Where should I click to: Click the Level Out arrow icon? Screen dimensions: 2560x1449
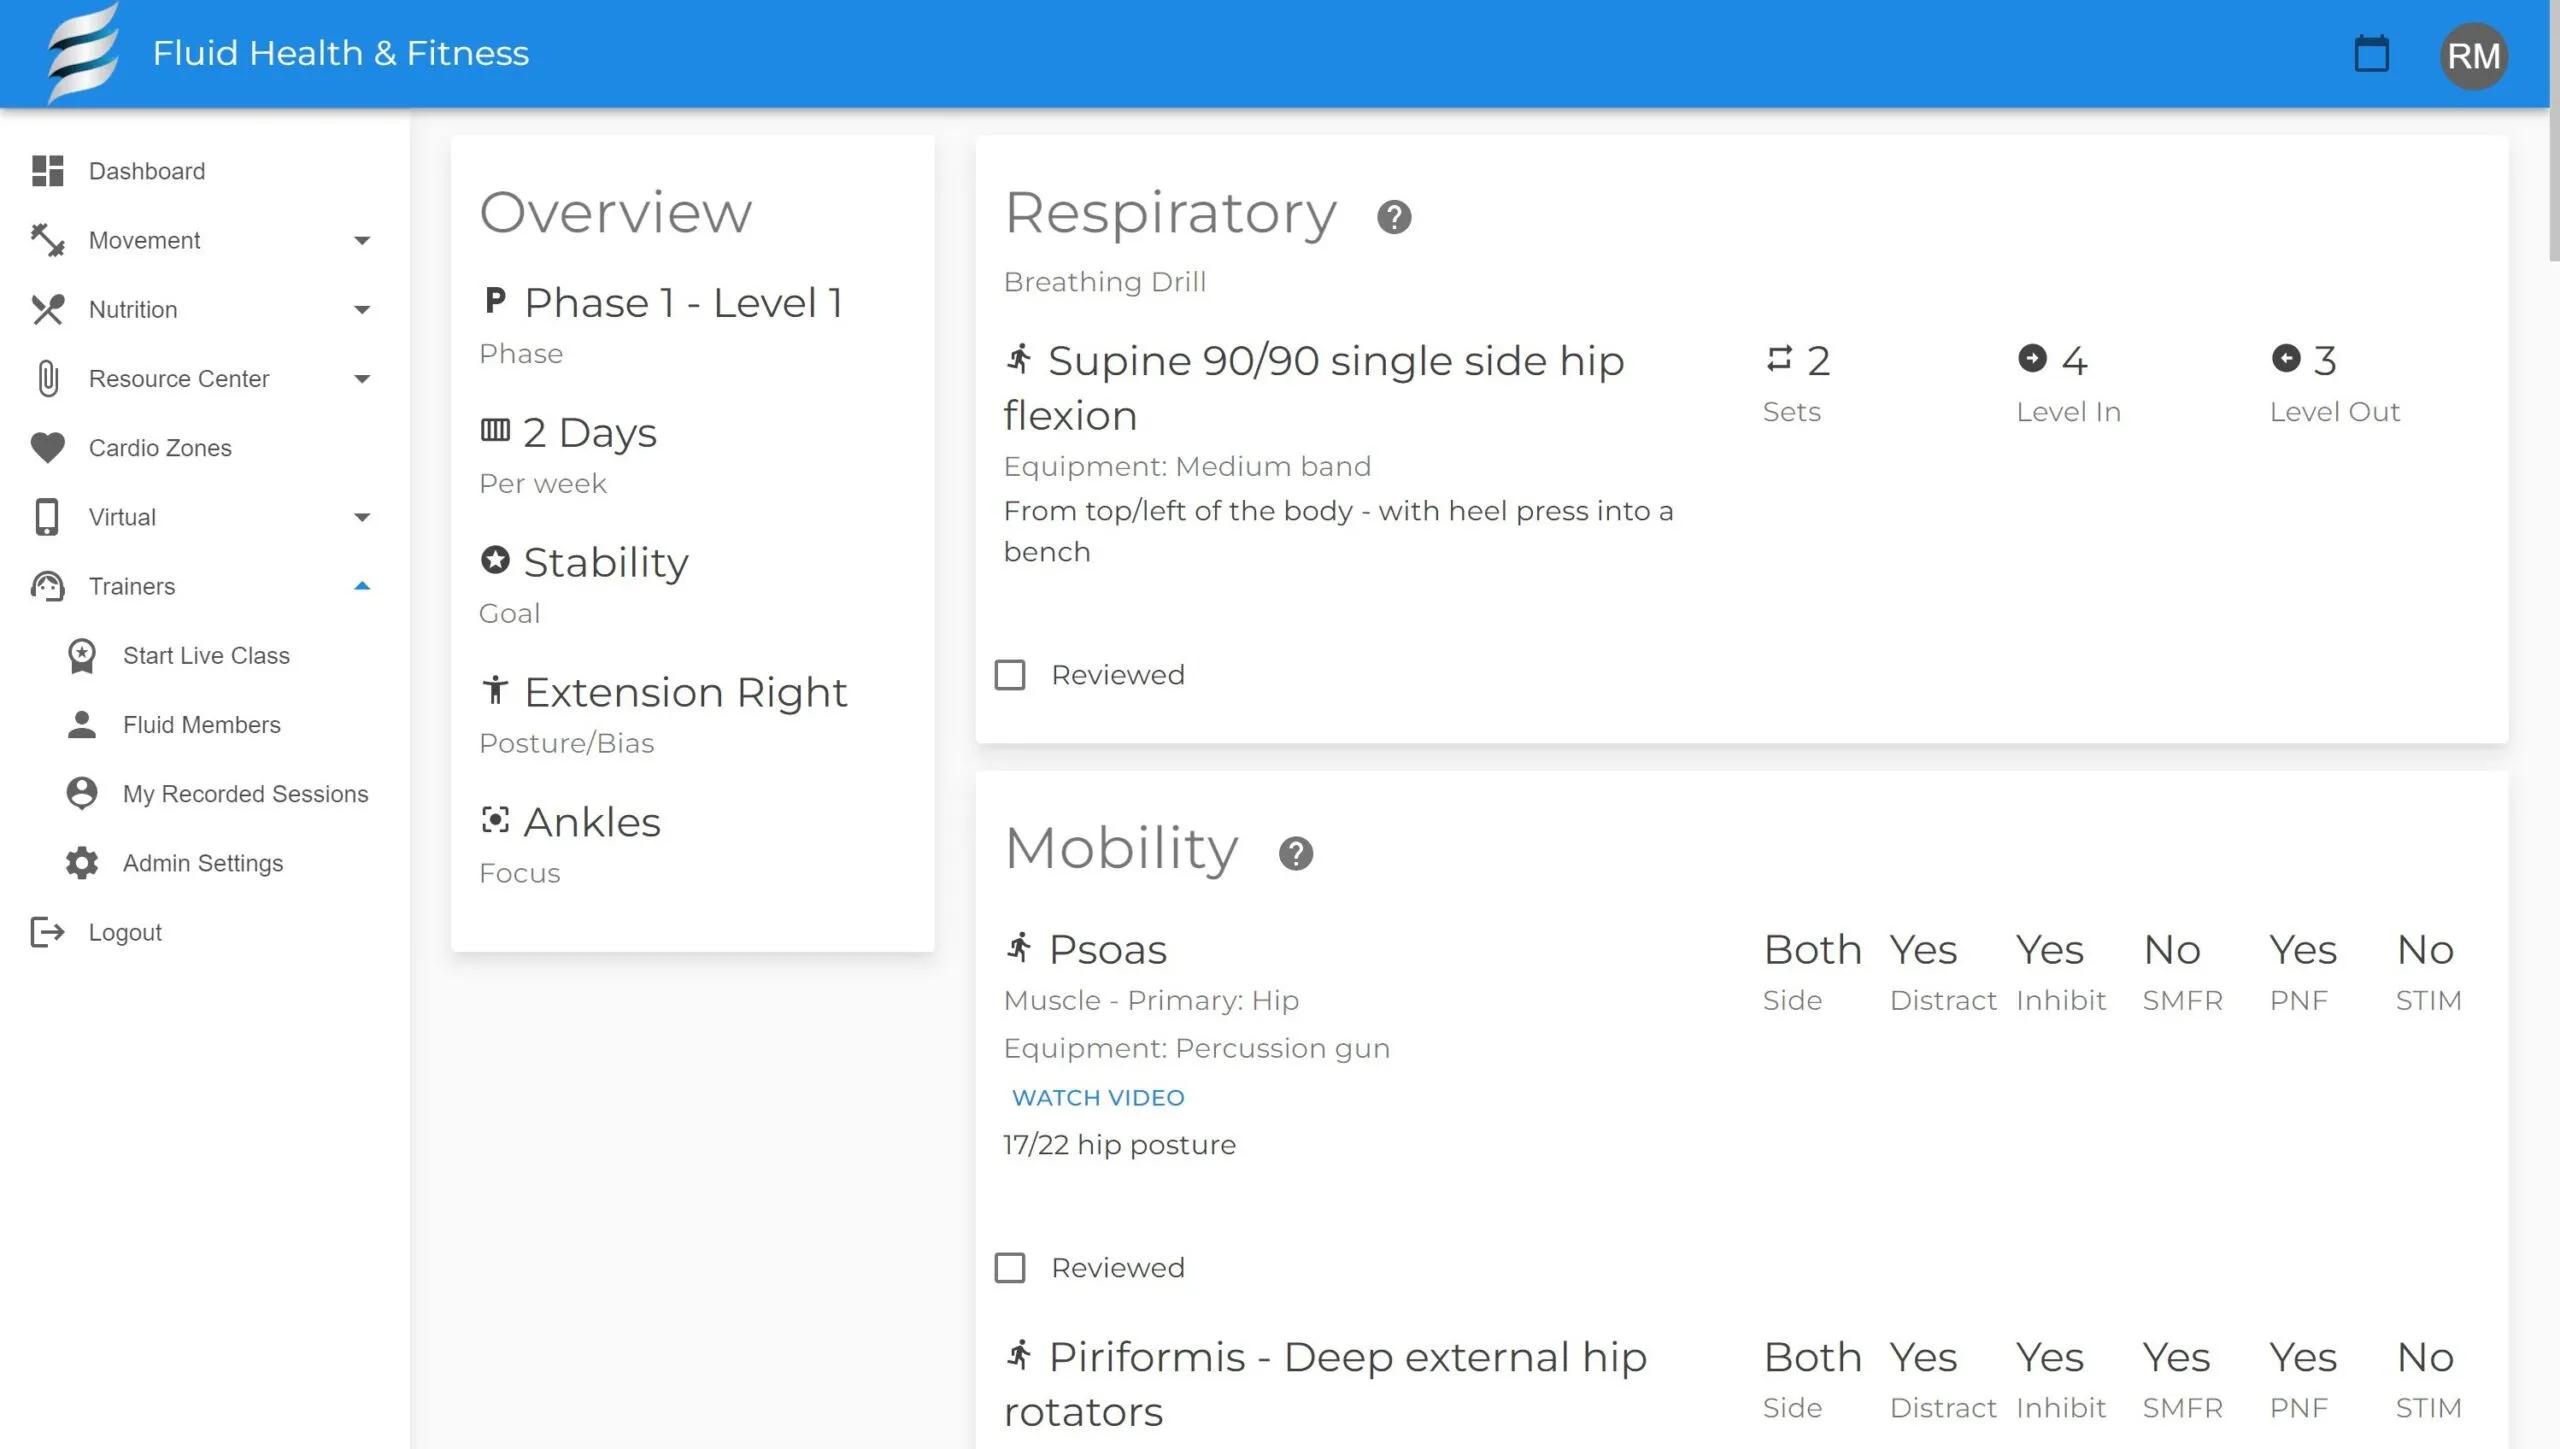click(x=2286, y=358)
